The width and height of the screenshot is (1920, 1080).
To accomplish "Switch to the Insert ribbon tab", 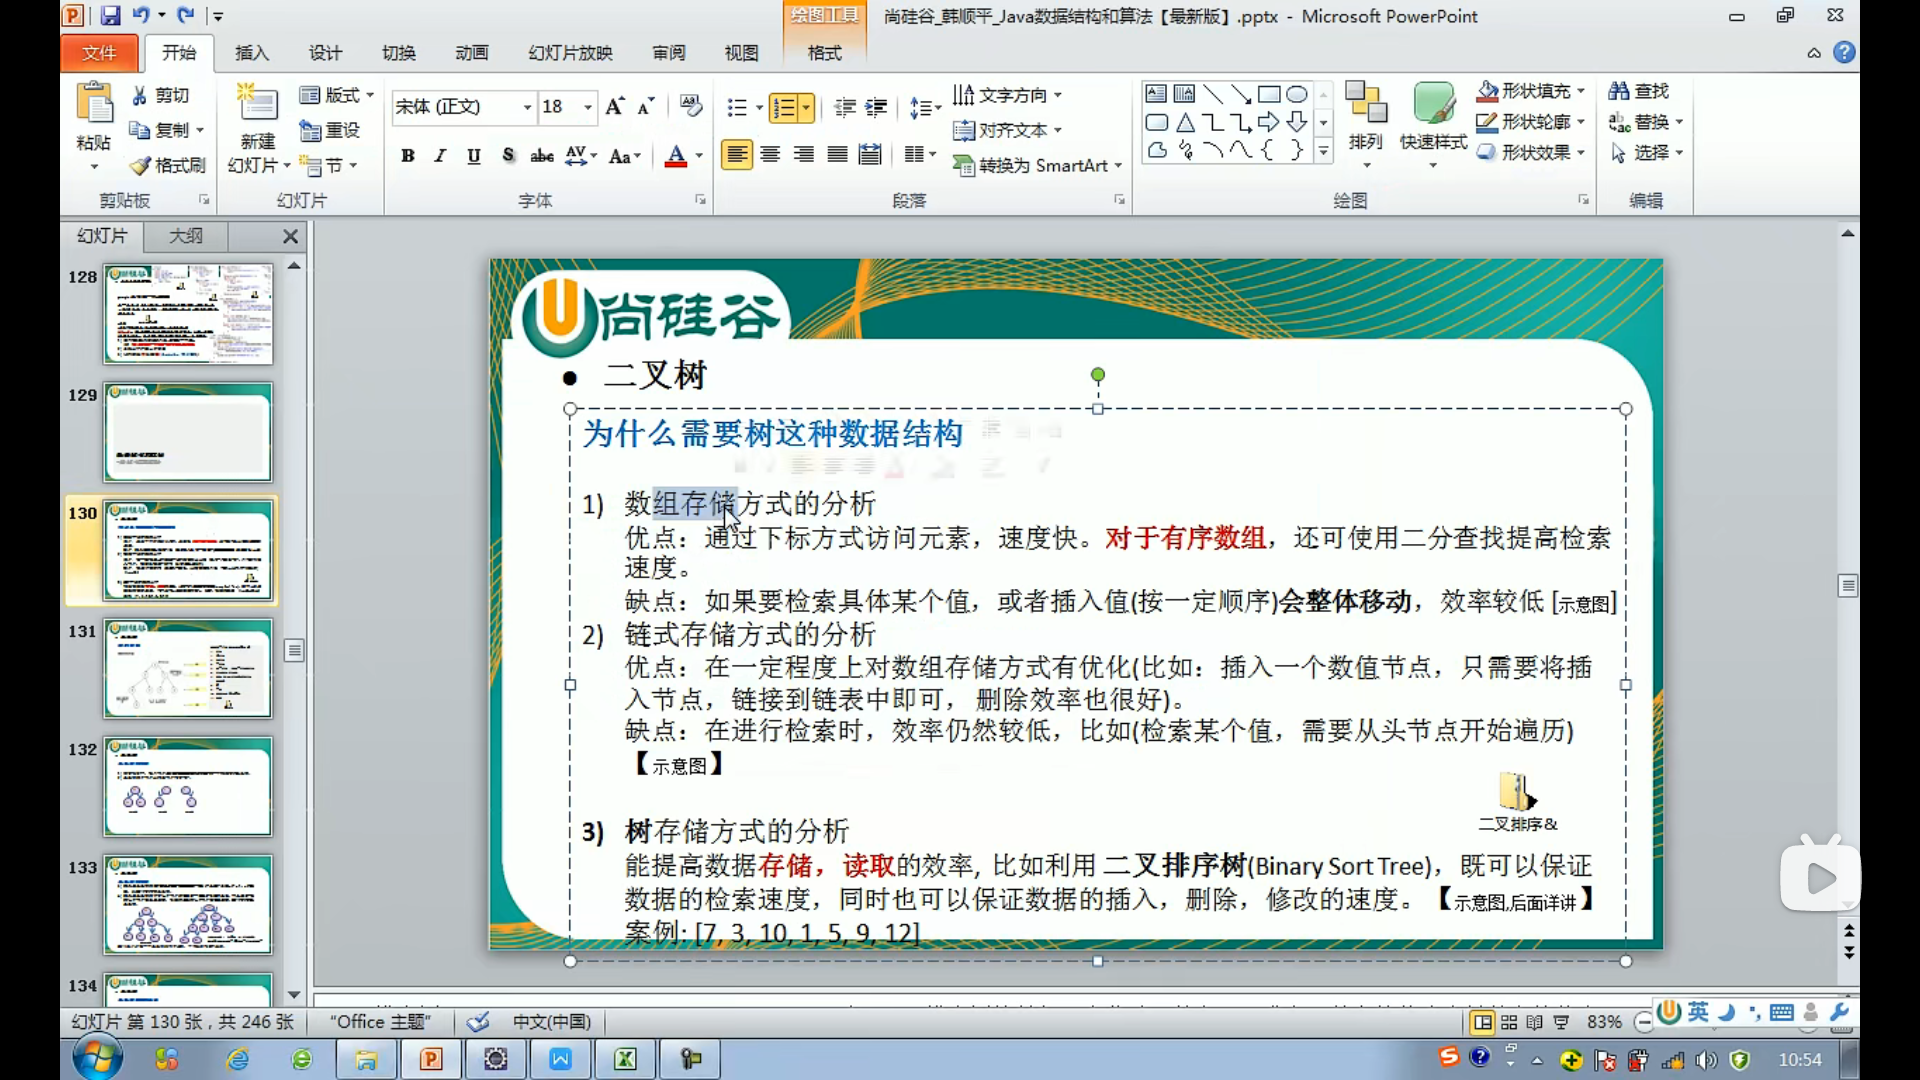I will pyautogui.click(x=251, y=53).
